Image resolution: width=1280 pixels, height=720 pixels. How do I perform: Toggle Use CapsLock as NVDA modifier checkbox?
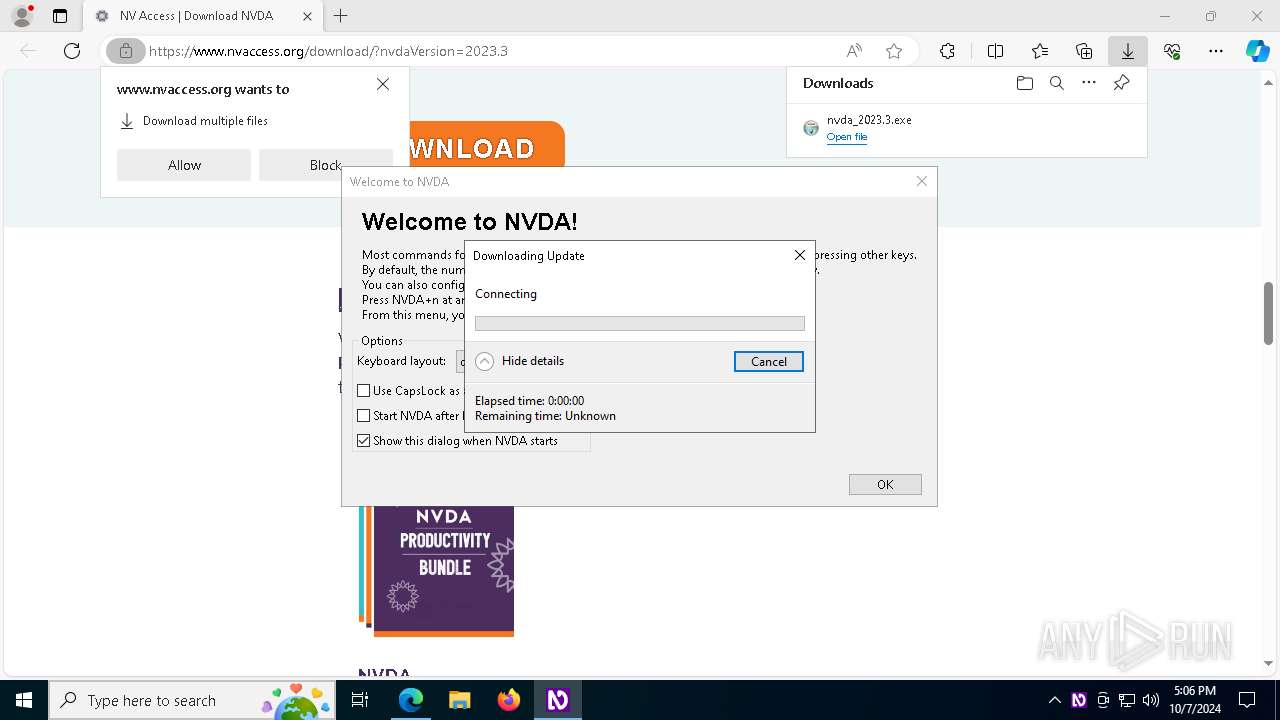click(364, 391)
